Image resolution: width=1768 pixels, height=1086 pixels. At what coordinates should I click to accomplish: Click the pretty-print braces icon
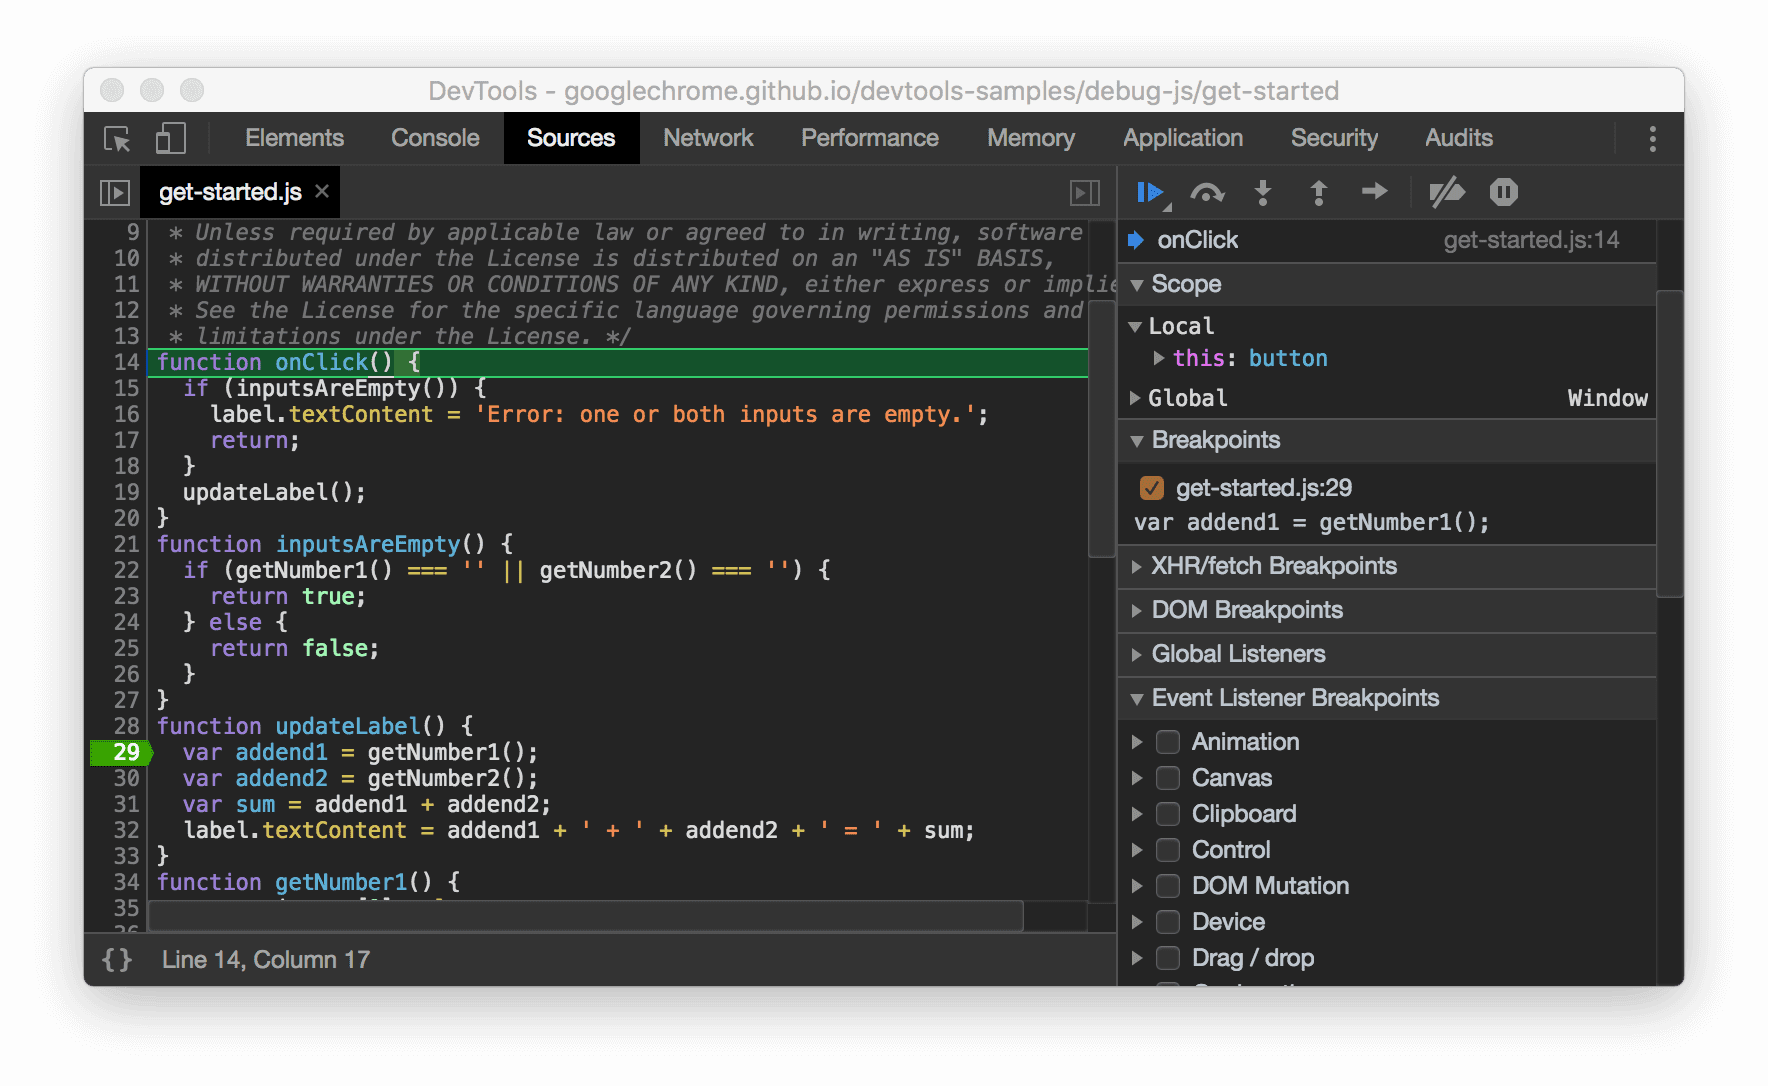point(117,959)
